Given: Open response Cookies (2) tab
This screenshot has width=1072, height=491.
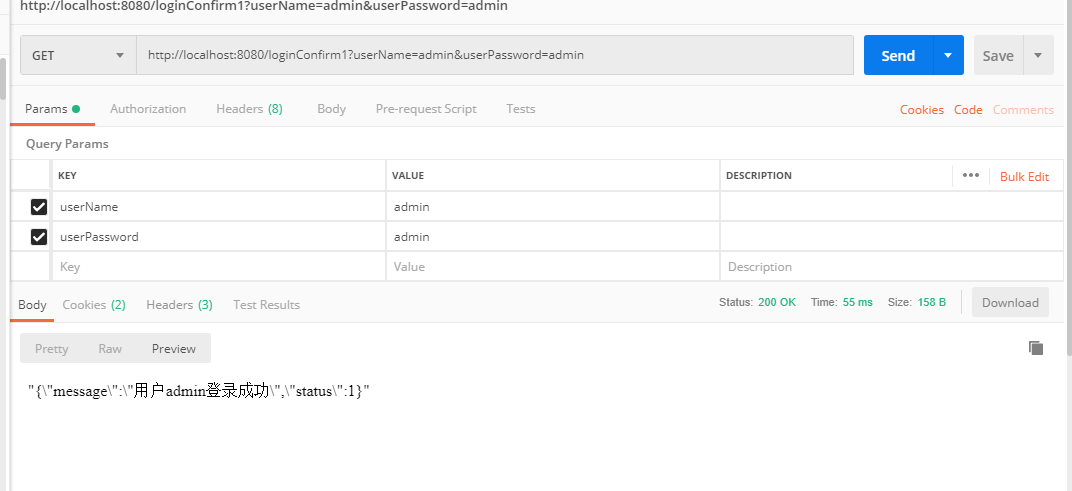Looking at the screenshot, I should click(94, 305).
